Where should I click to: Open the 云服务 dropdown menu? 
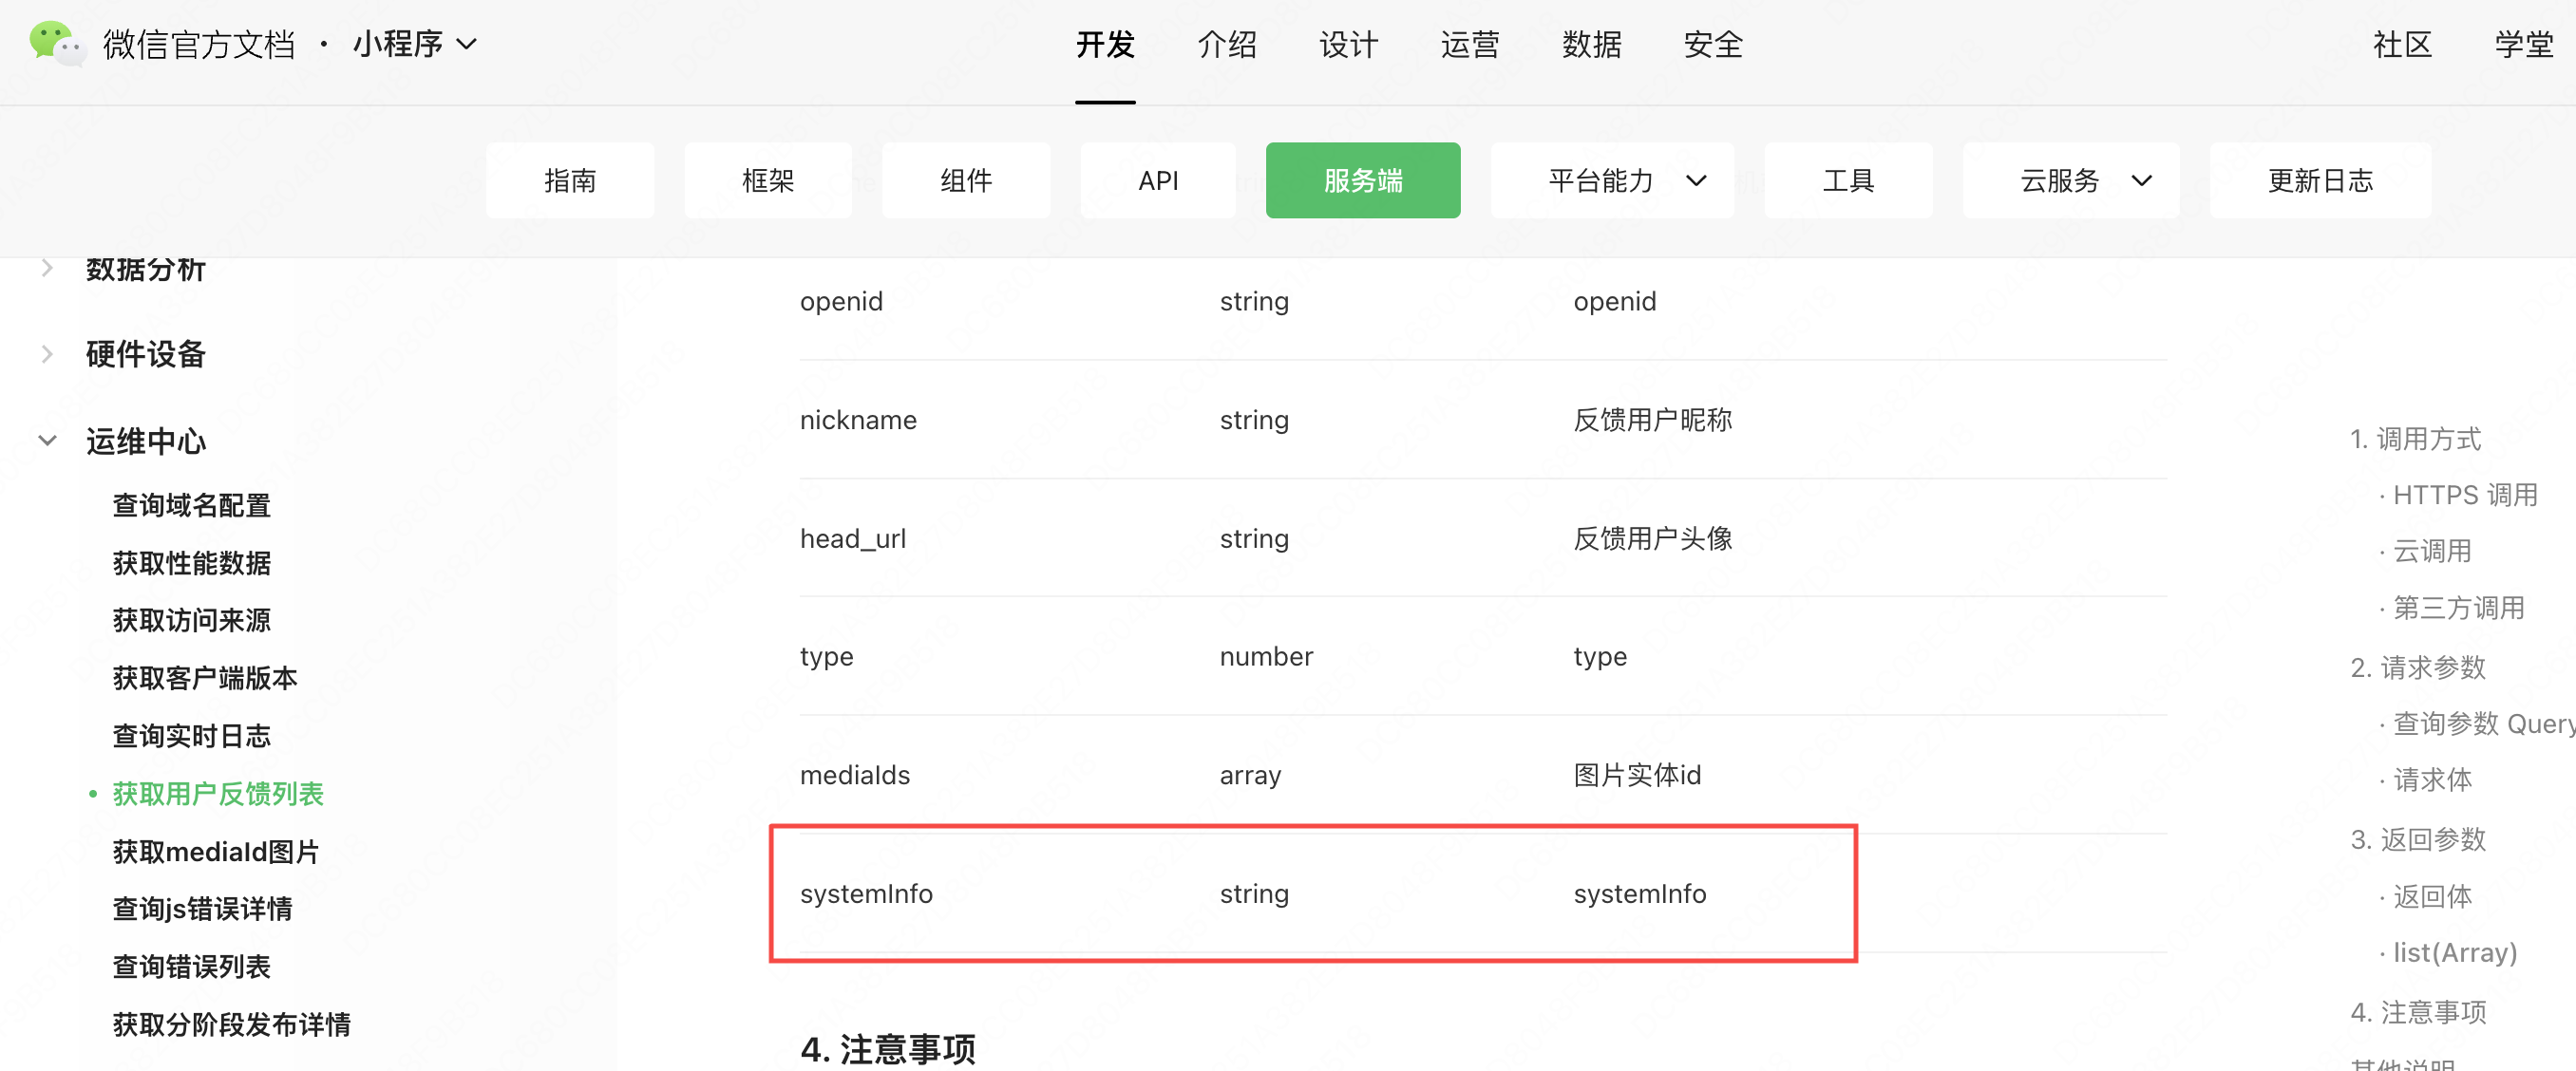[2070, 181]
